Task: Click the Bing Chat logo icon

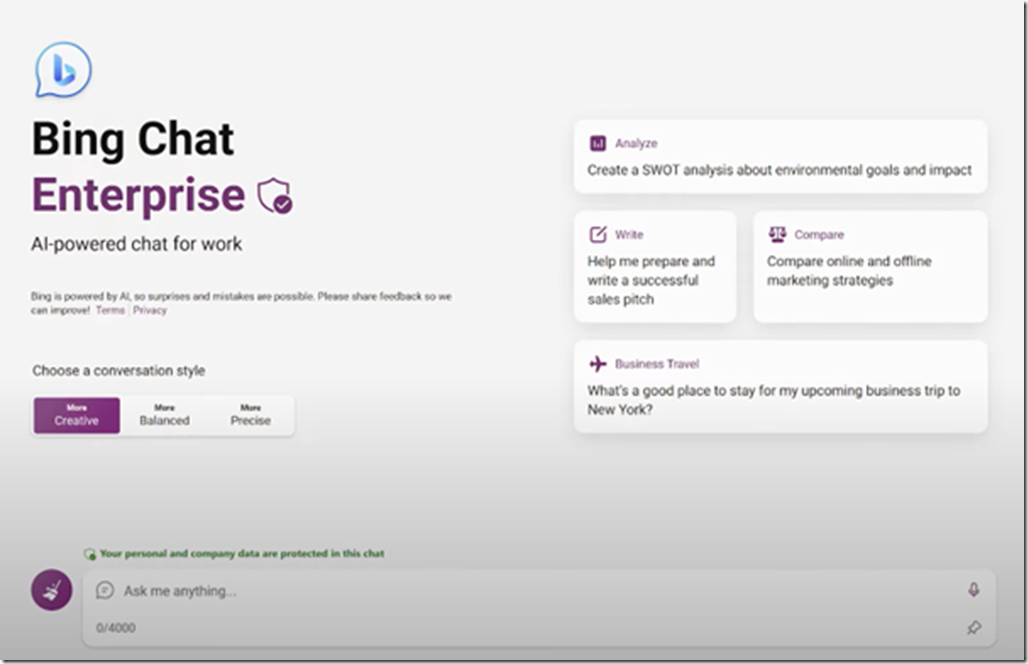Action: [63, 70]
